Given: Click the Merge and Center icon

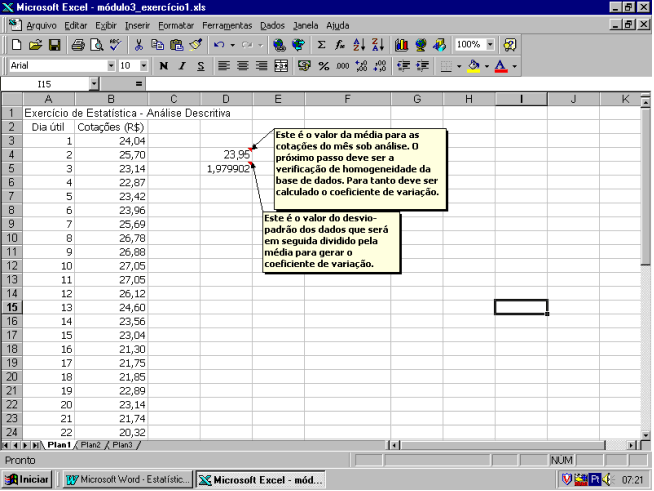Looking at the screenshot, I should 281,66.
